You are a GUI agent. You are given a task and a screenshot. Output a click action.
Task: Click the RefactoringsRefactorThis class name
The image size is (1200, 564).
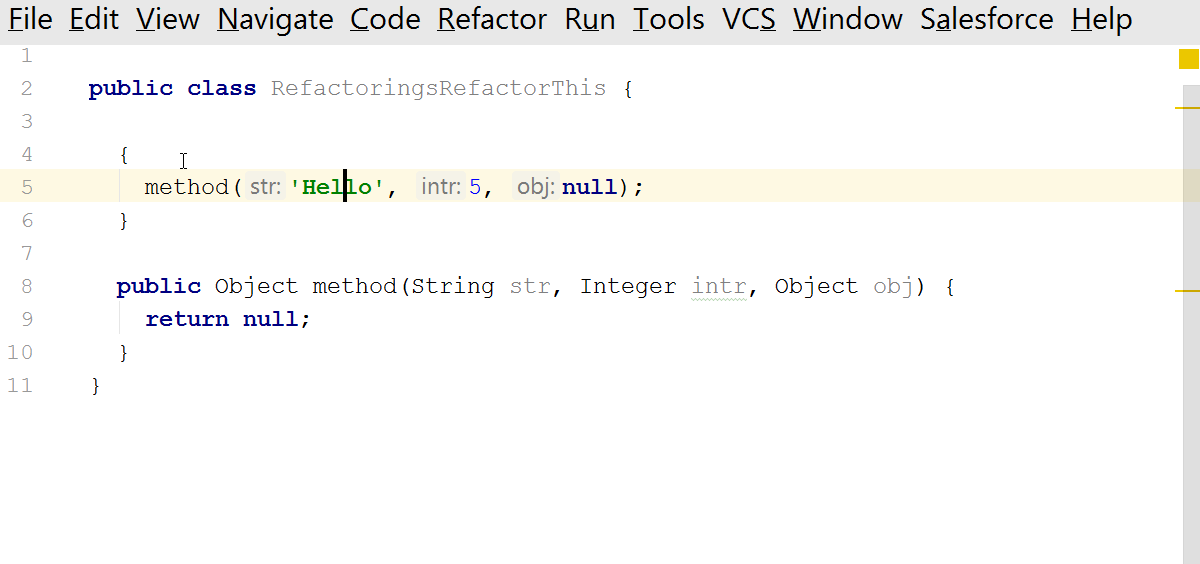438,88
